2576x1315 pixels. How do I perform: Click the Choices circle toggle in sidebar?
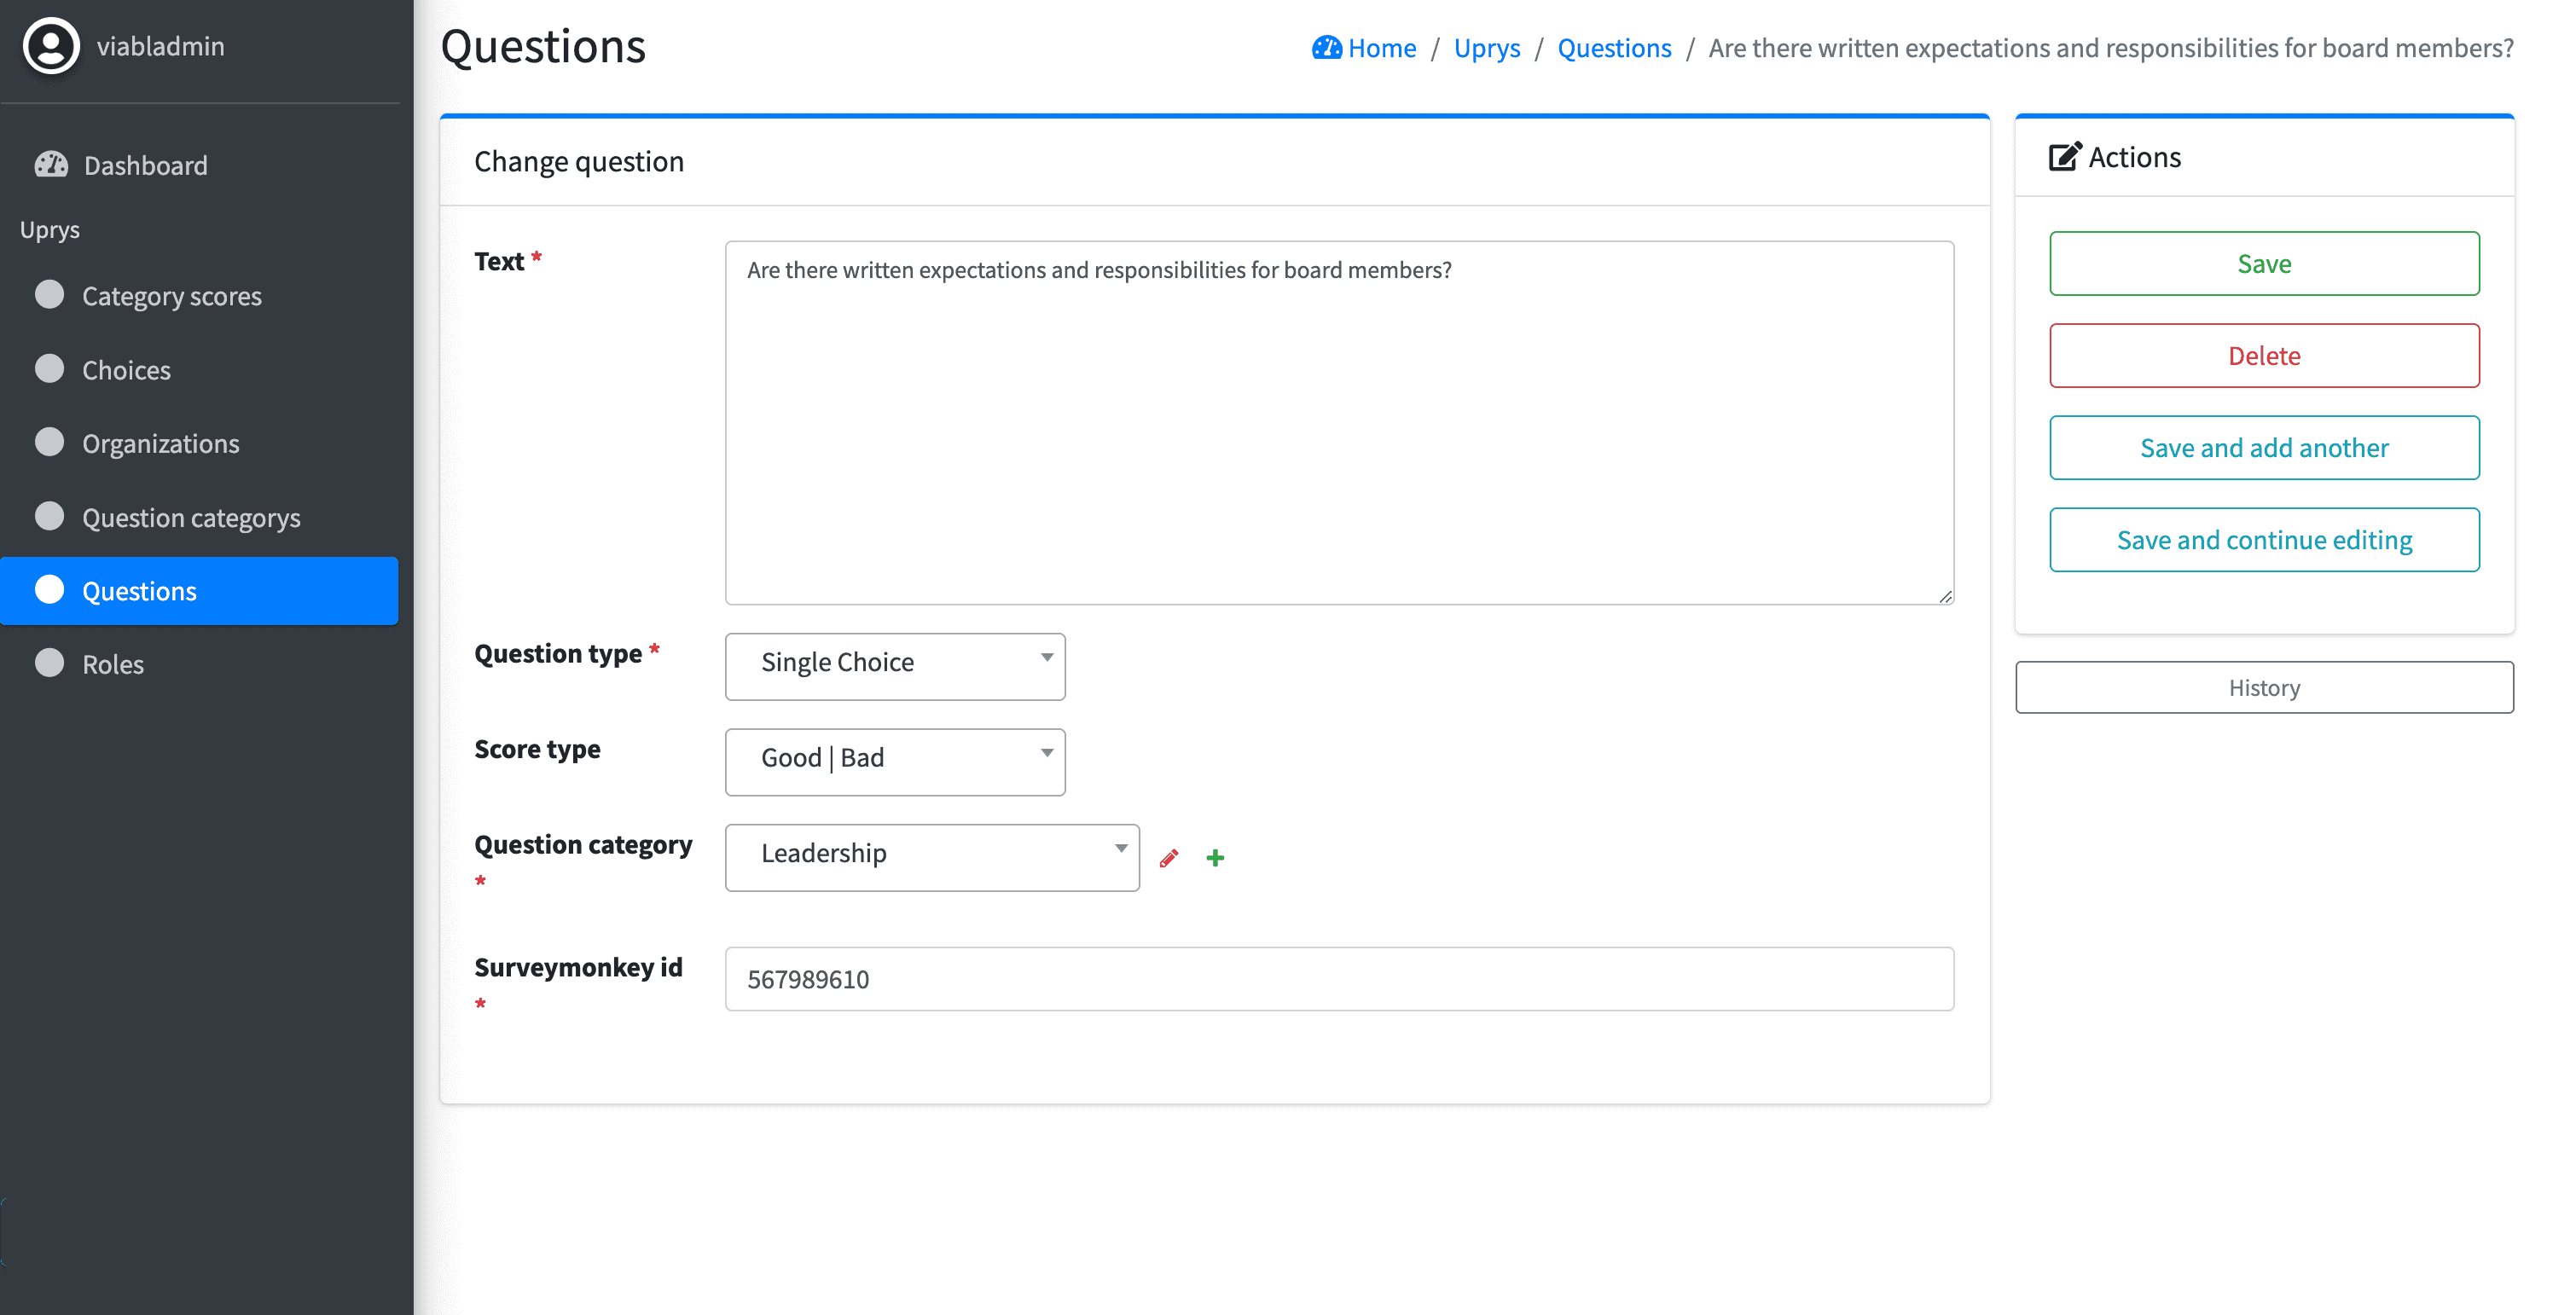[x=50, y=368]
